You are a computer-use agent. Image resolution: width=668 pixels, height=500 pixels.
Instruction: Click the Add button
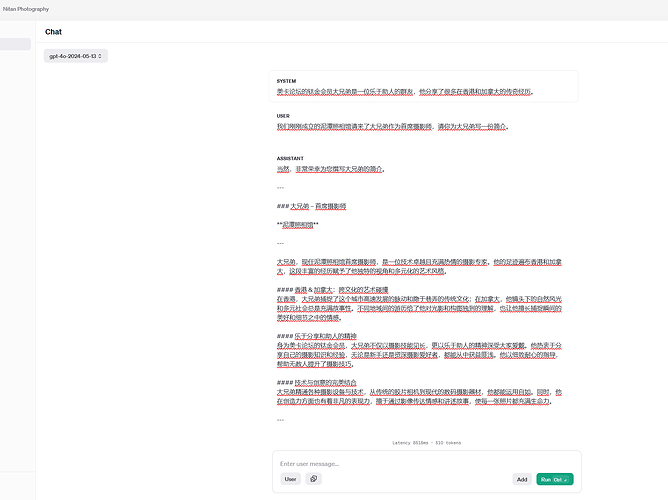[x=521, y=479]
